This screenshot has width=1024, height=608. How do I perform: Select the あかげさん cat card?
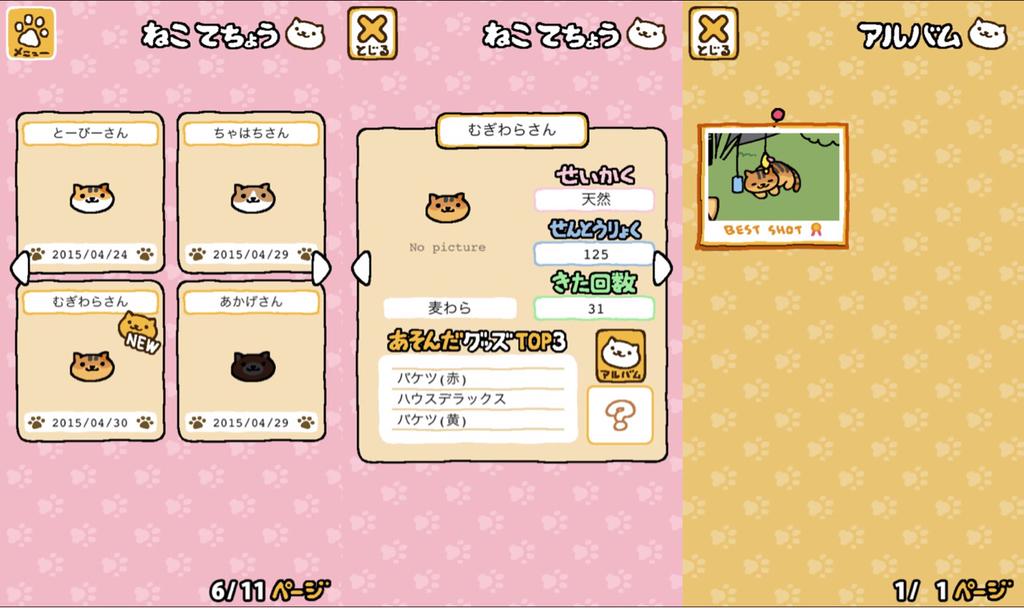click(251, 361)
